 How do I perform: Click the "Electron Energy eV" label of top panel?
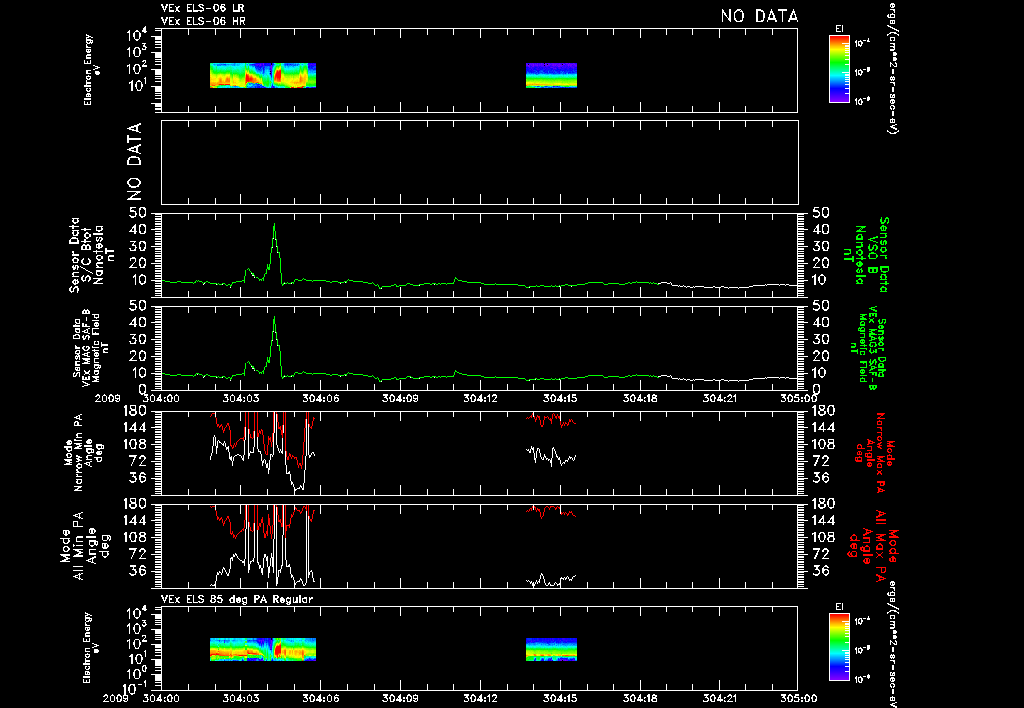[93, 70]
